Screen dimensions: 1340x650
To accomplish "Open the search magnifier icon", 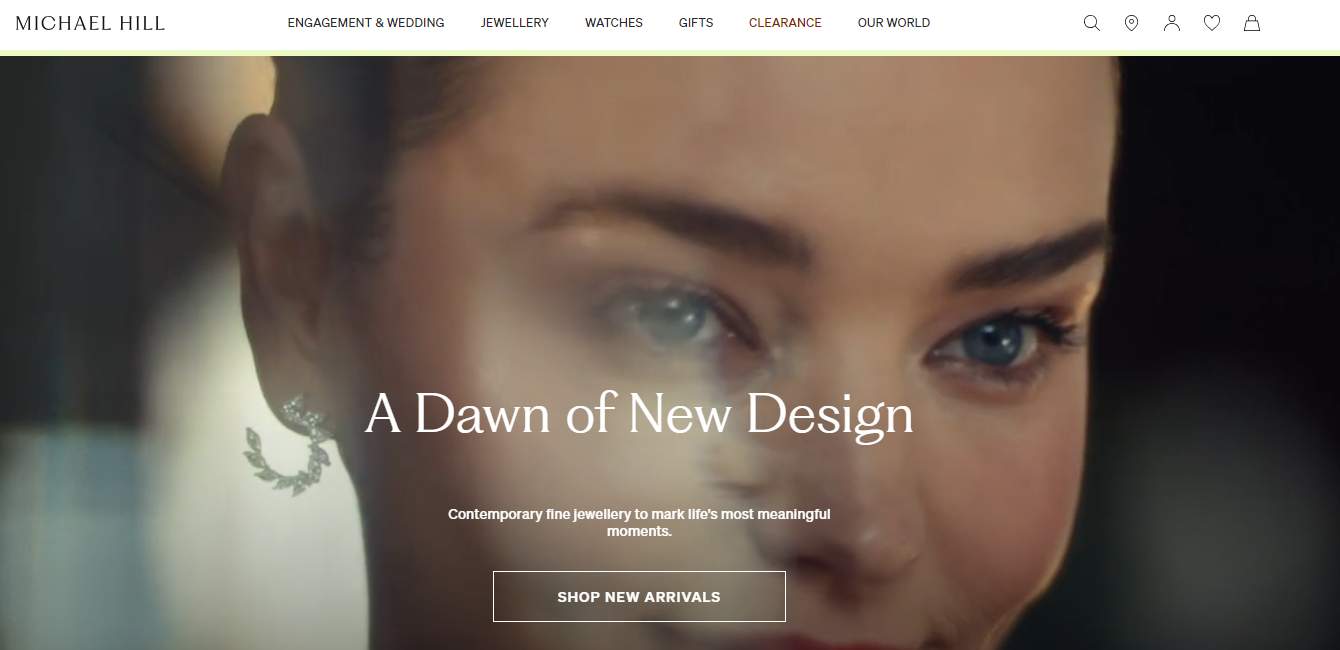I will [x=1091, y=23].
